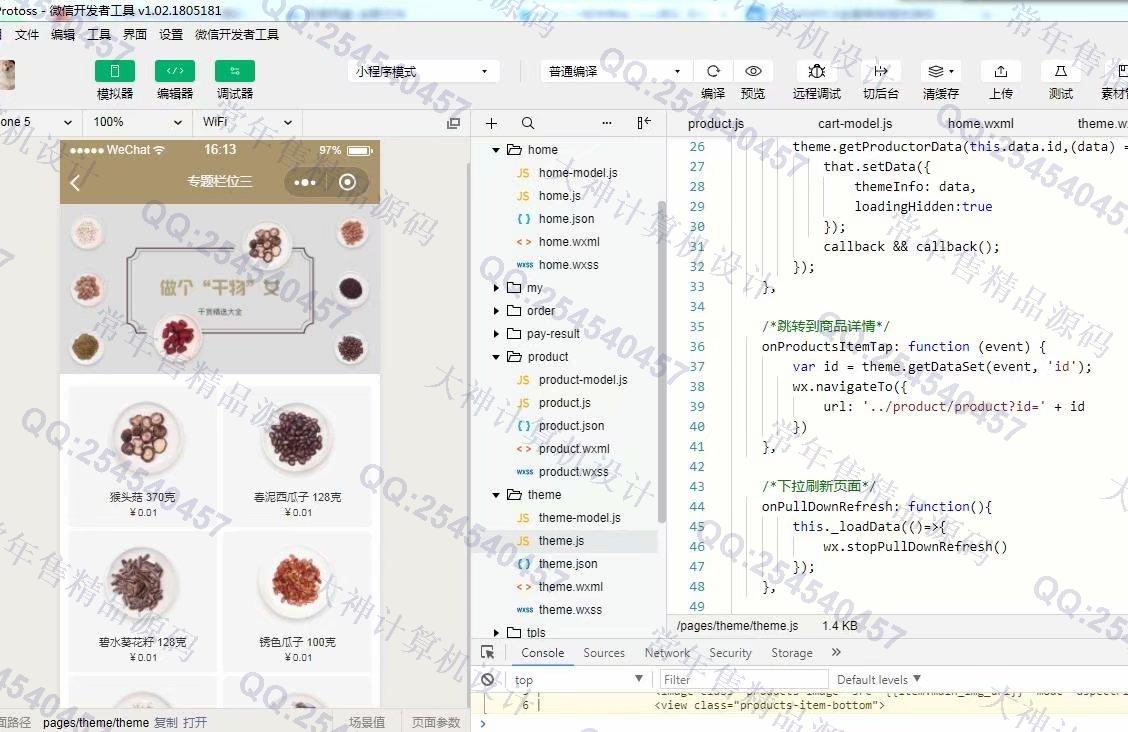This screenshot has height=732, width=1128.
Task: Collapse the theme folder
Action: (496, 495)
